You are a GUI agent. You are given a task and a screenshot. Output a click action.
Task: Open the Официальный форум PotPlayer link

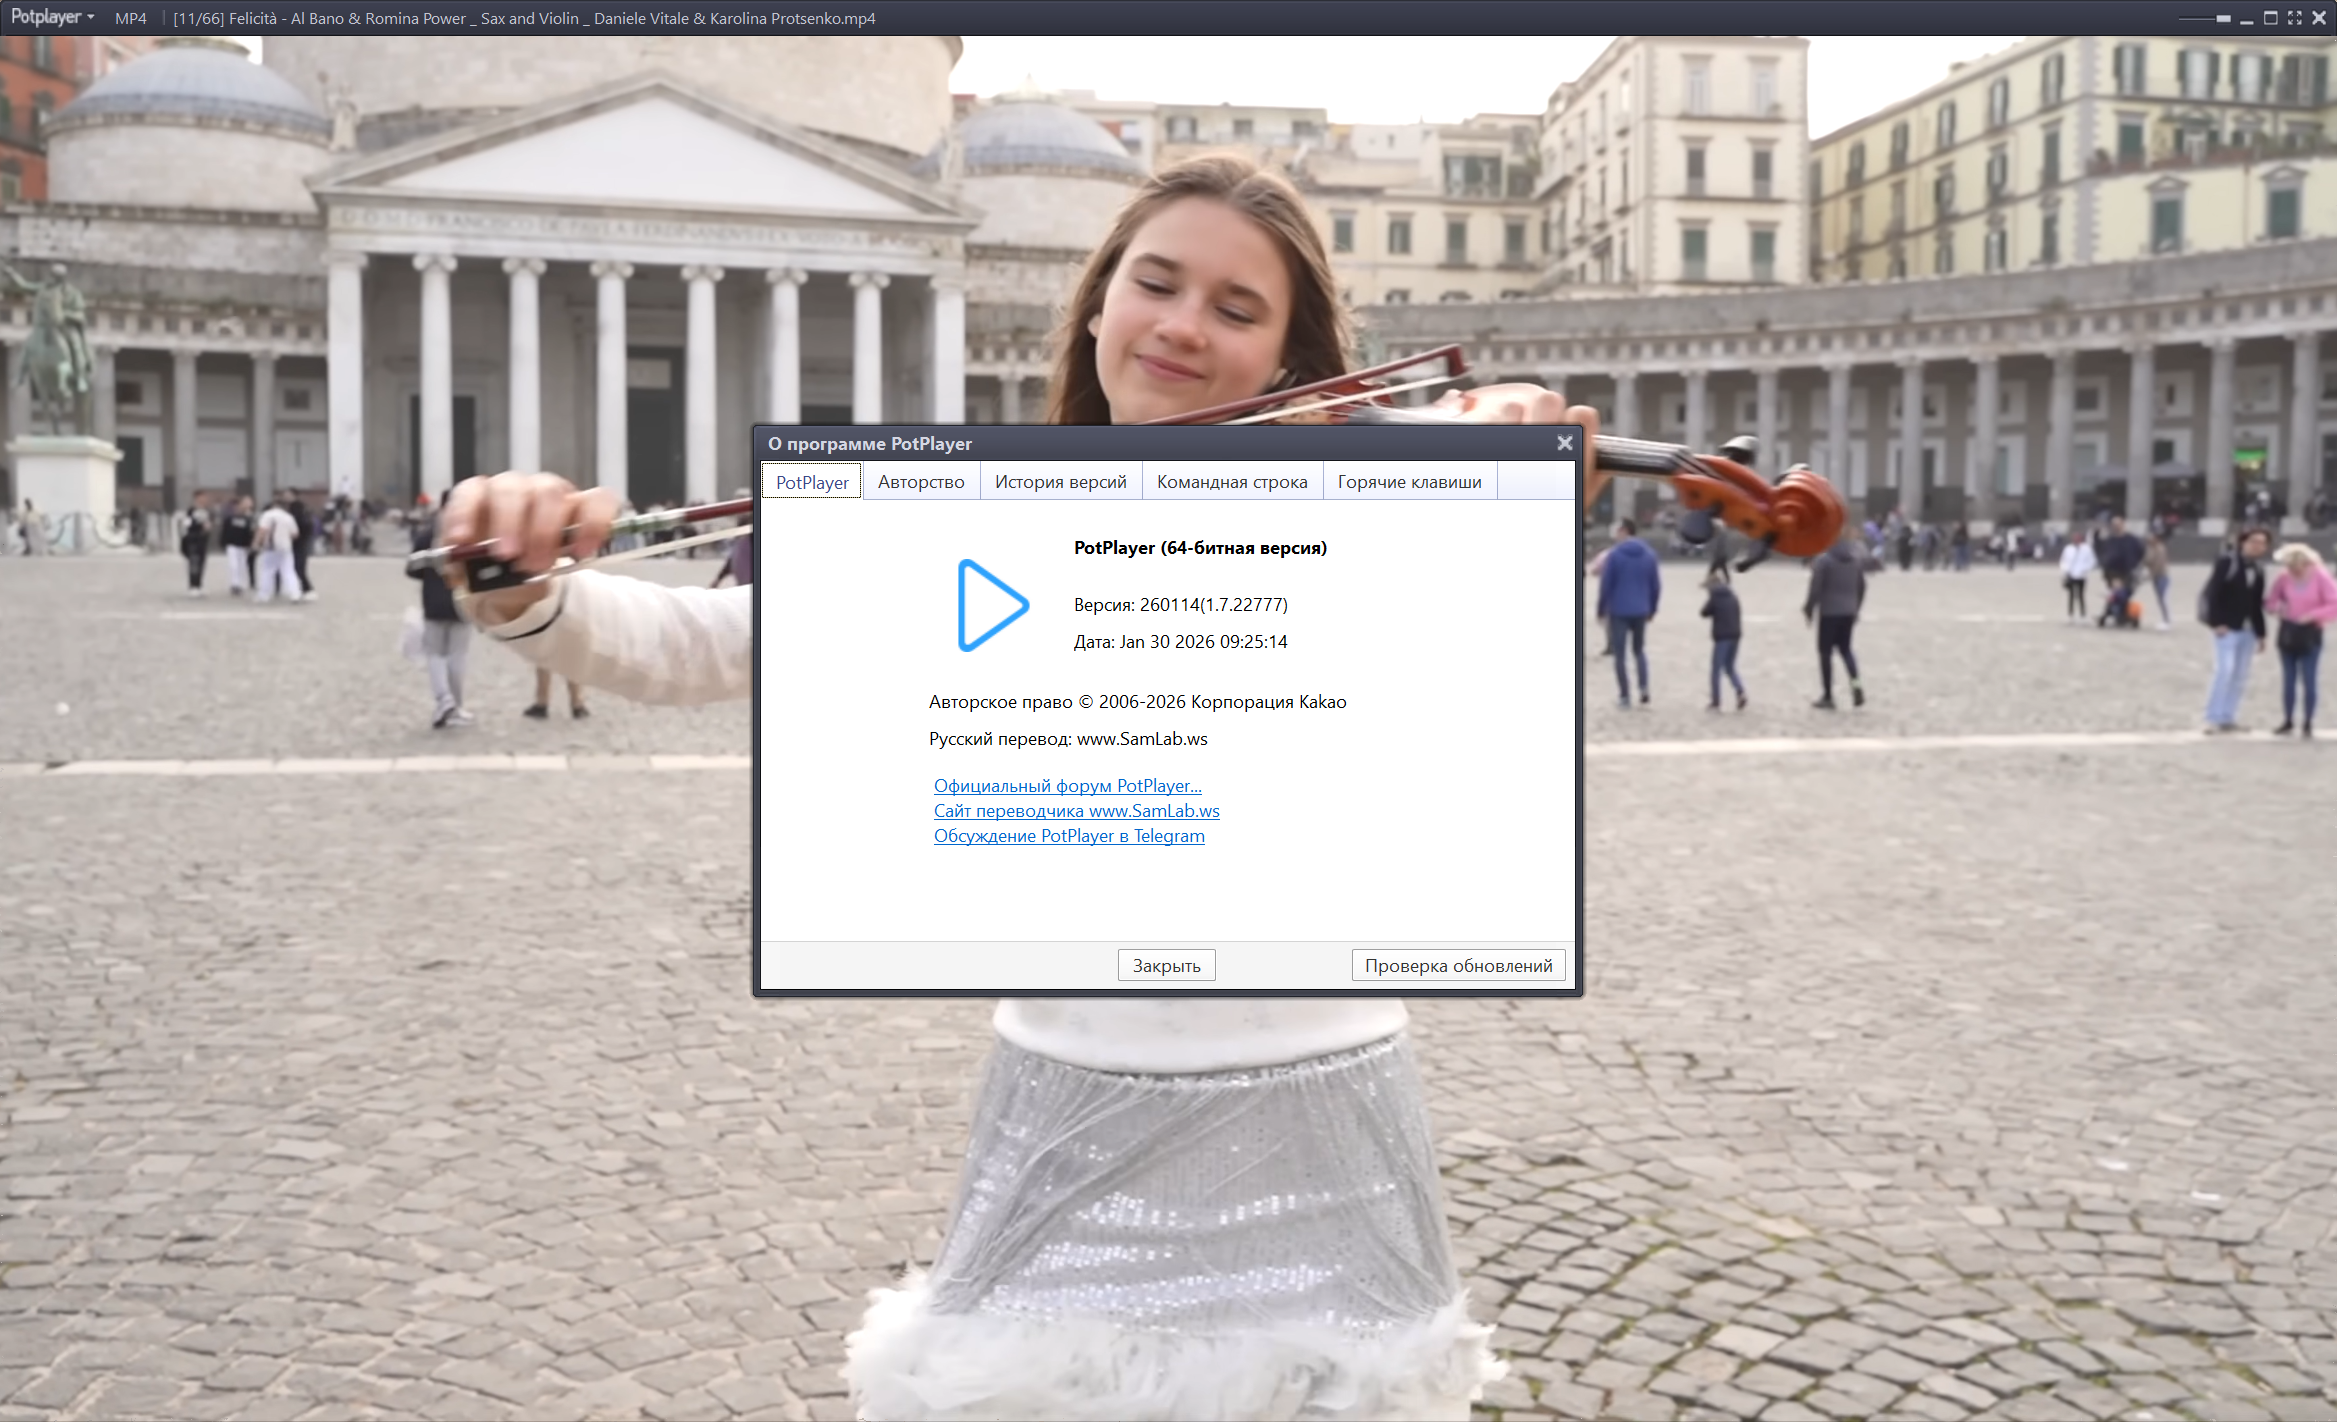[1067, 786]
